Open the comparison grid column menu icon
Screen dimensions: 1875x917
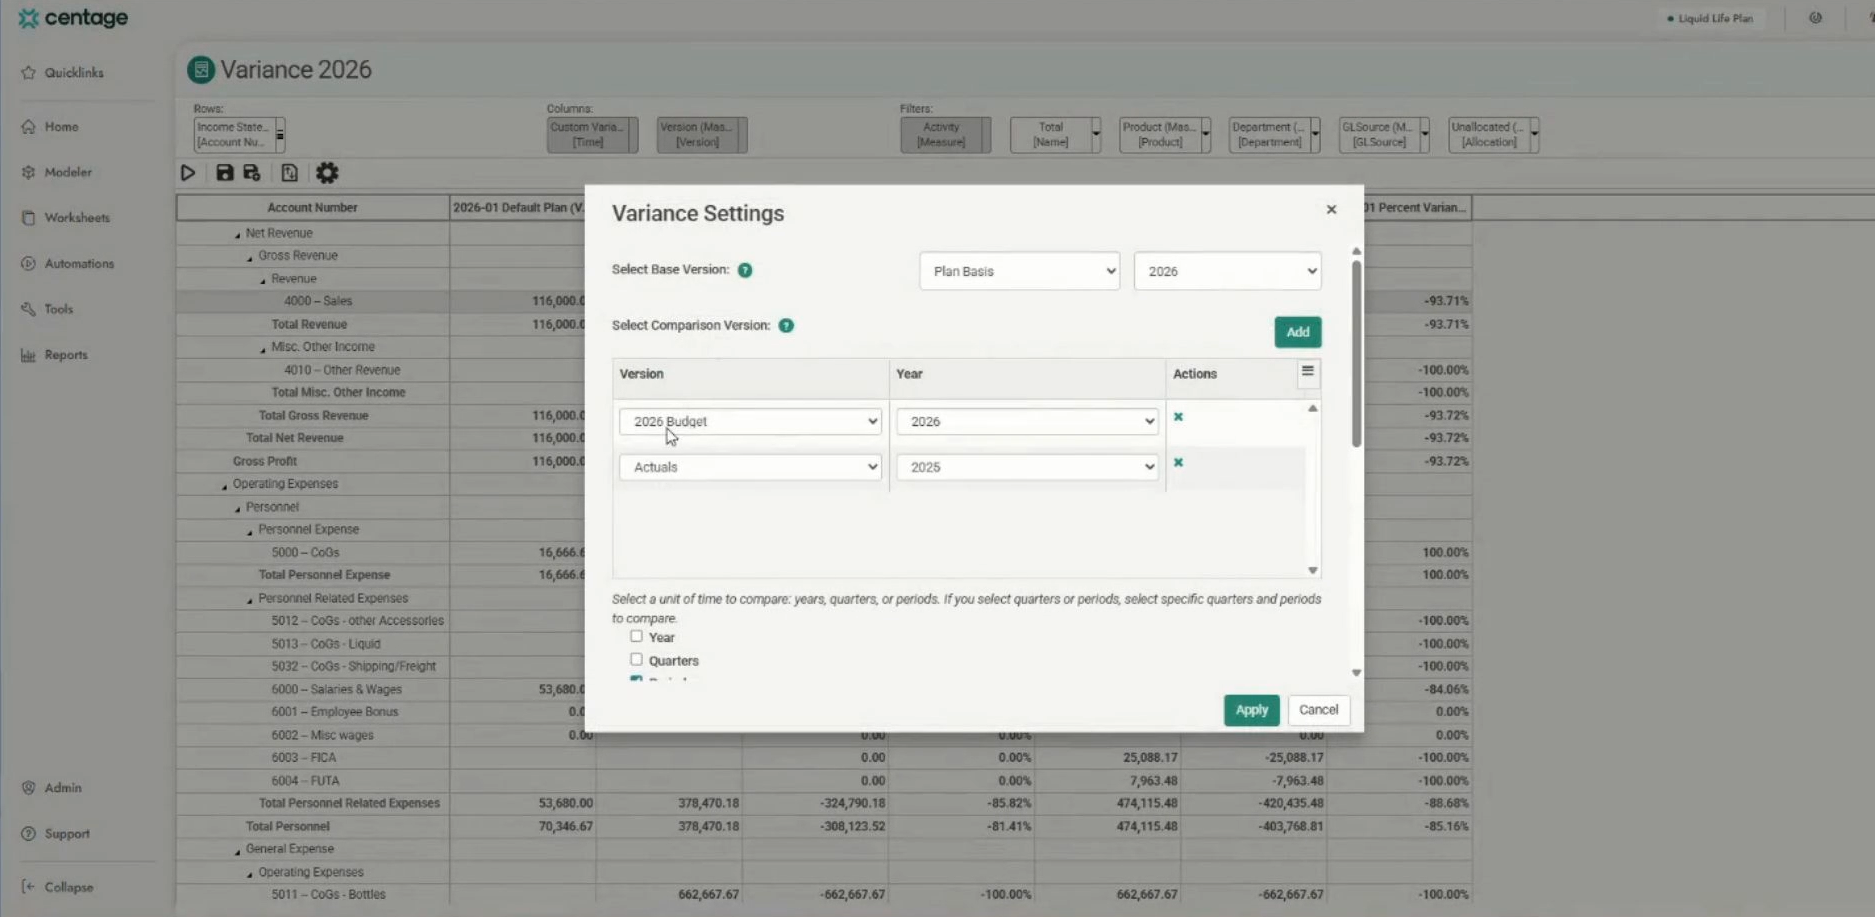coord(1307,372)
